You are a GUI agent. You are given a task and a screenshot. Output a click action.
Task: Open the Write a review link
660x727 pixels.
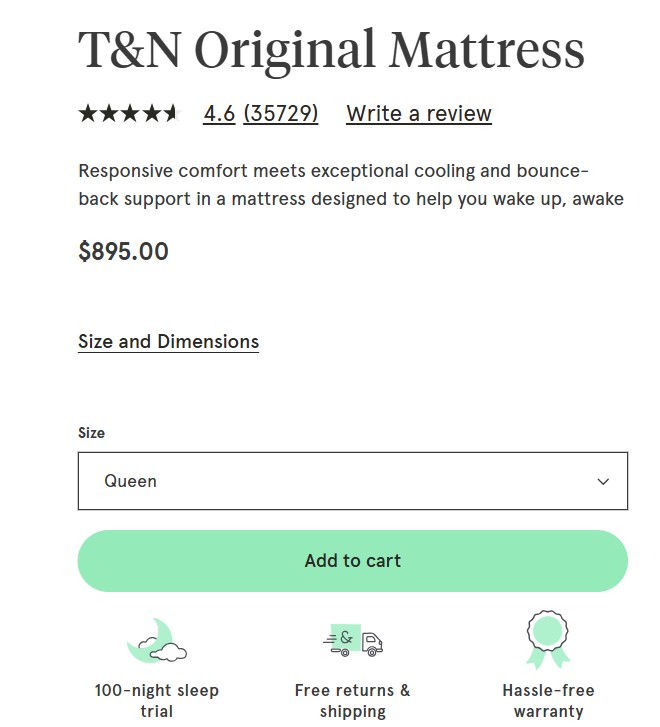tap(419, 114)
